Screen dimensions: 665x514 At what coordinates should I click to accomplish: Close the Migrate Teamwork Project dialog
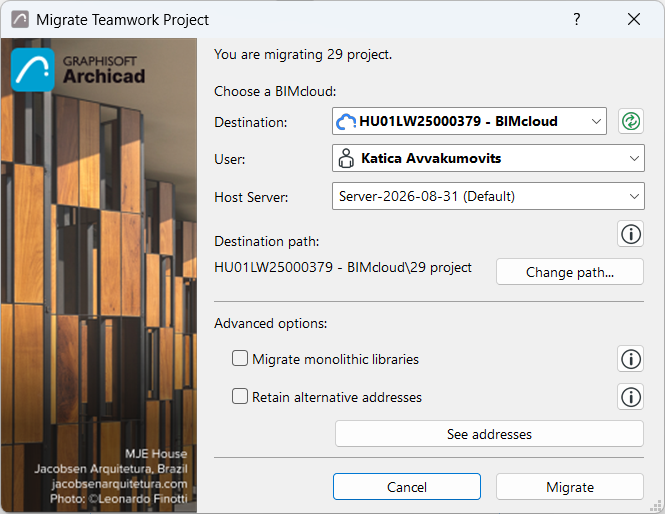pyautogui.click(x=634, y=19)
